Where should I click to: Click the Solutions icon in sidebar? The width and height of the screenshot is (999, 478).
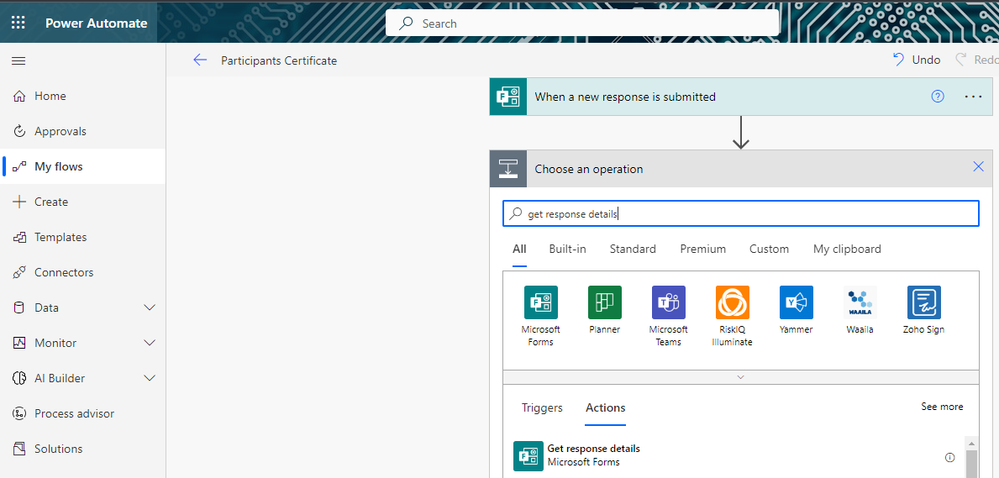pyautogui.click(x=19, y=449)
